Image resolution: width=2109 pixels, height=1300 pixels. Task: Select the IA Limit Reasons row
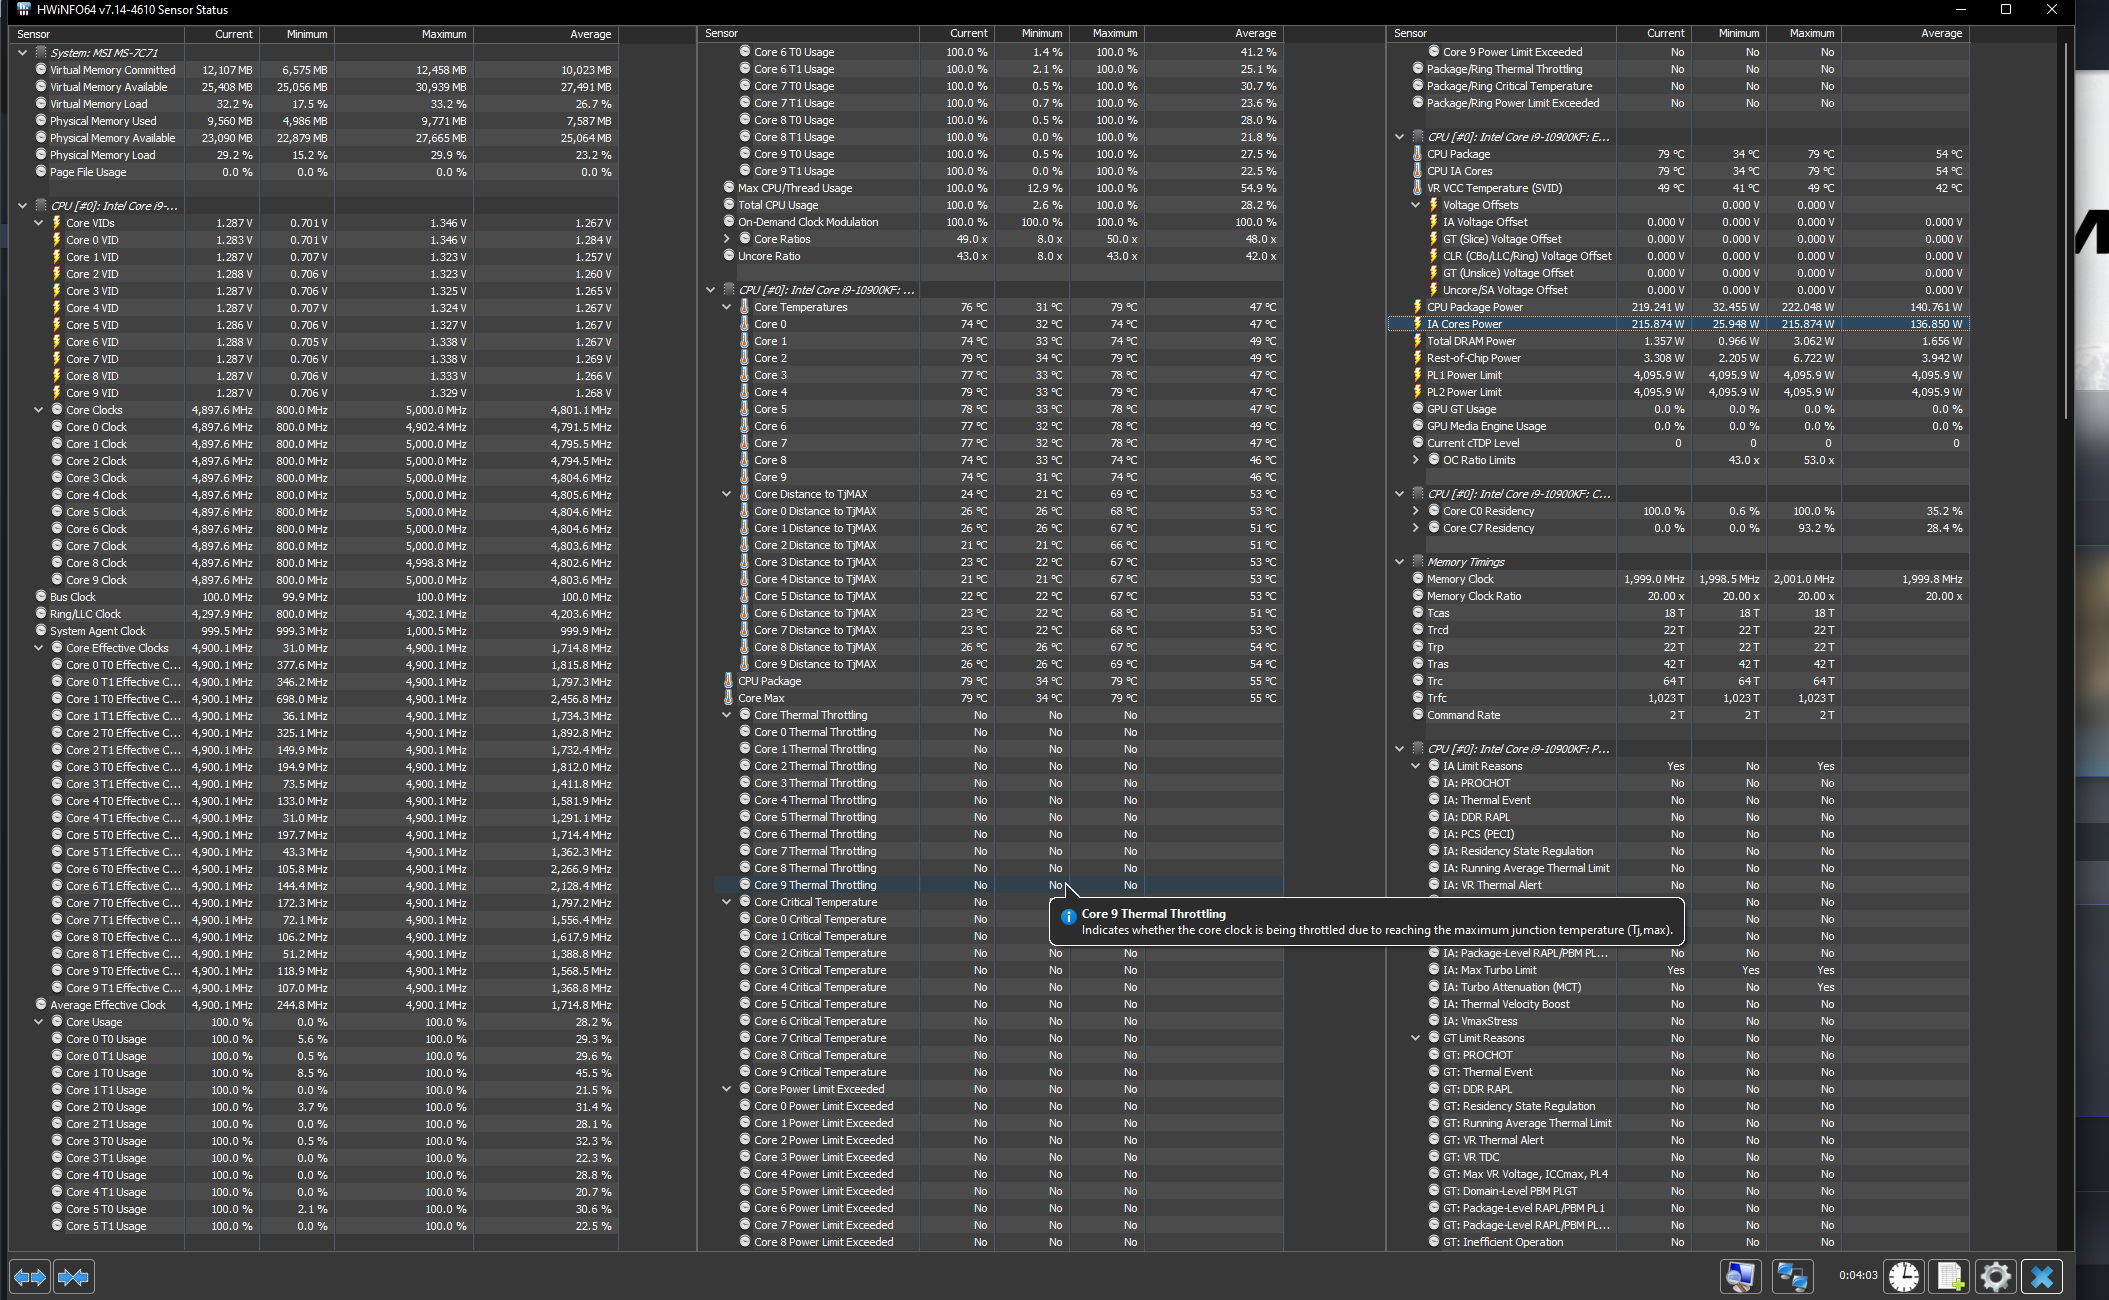[1482, 766]
